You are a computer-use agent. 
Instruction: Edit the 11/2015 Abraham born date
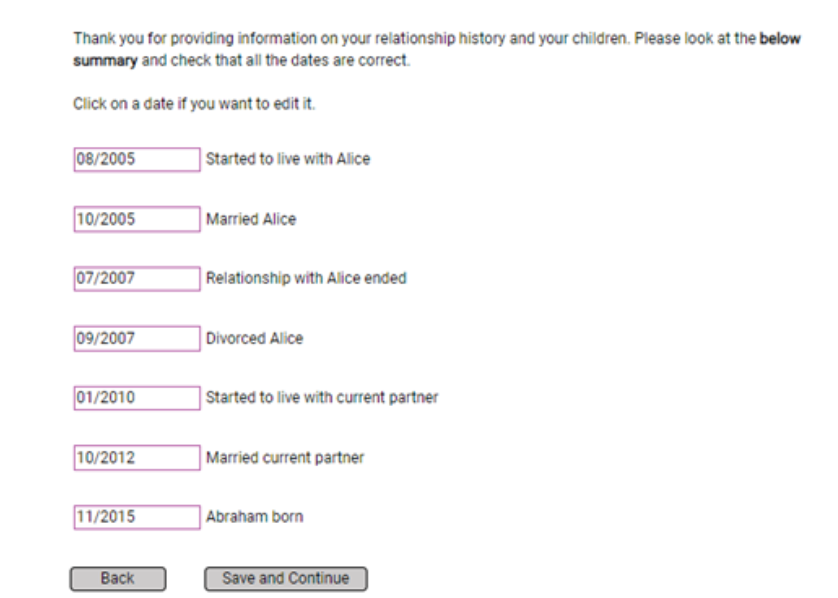tap(137, 517)
